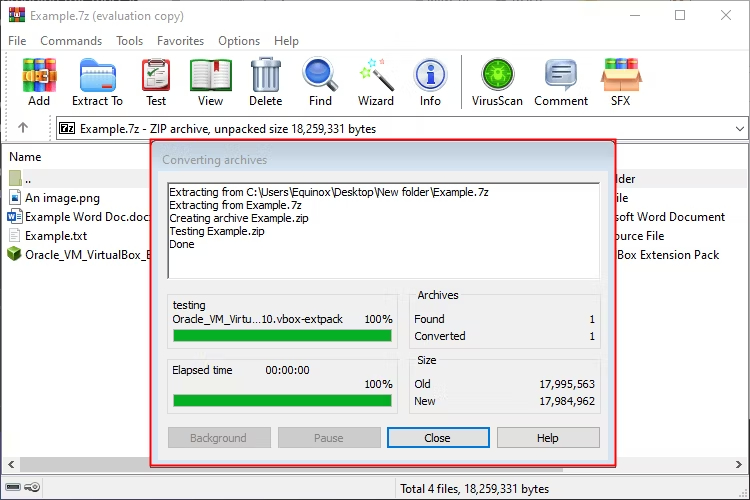Click the grayed Pause button
Image resolution: width=750 pixels, height=500 pixels.
pos(329,438)
